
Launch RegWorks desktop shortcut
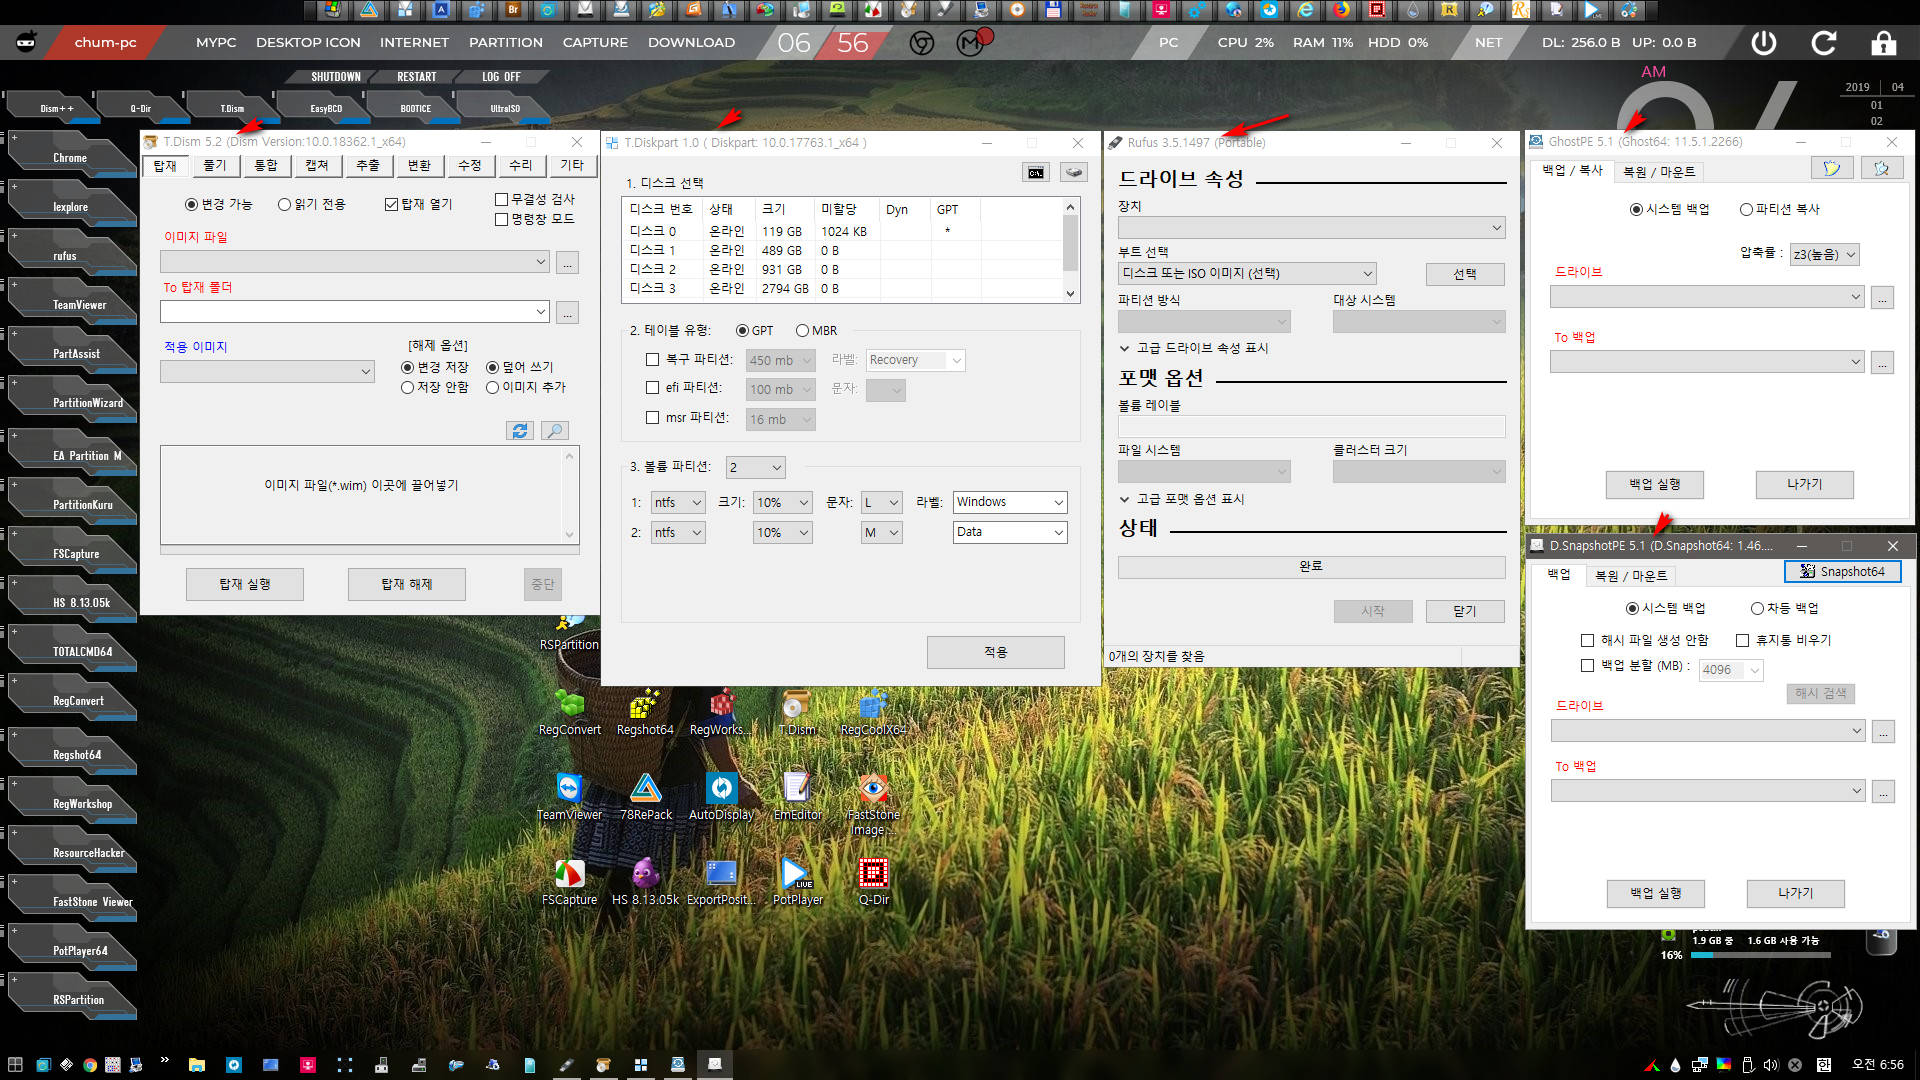(720, 710)
